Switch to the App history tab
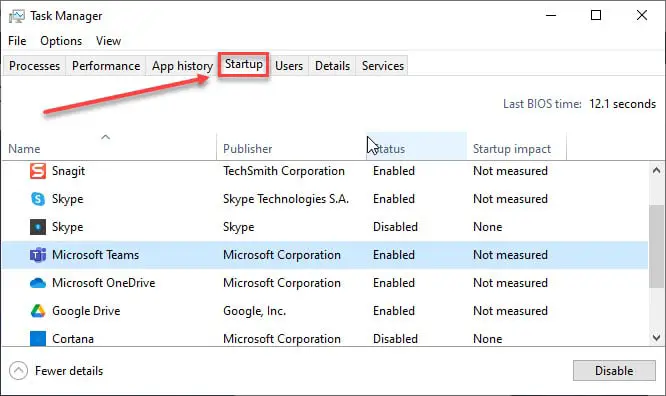 [182, 66]
